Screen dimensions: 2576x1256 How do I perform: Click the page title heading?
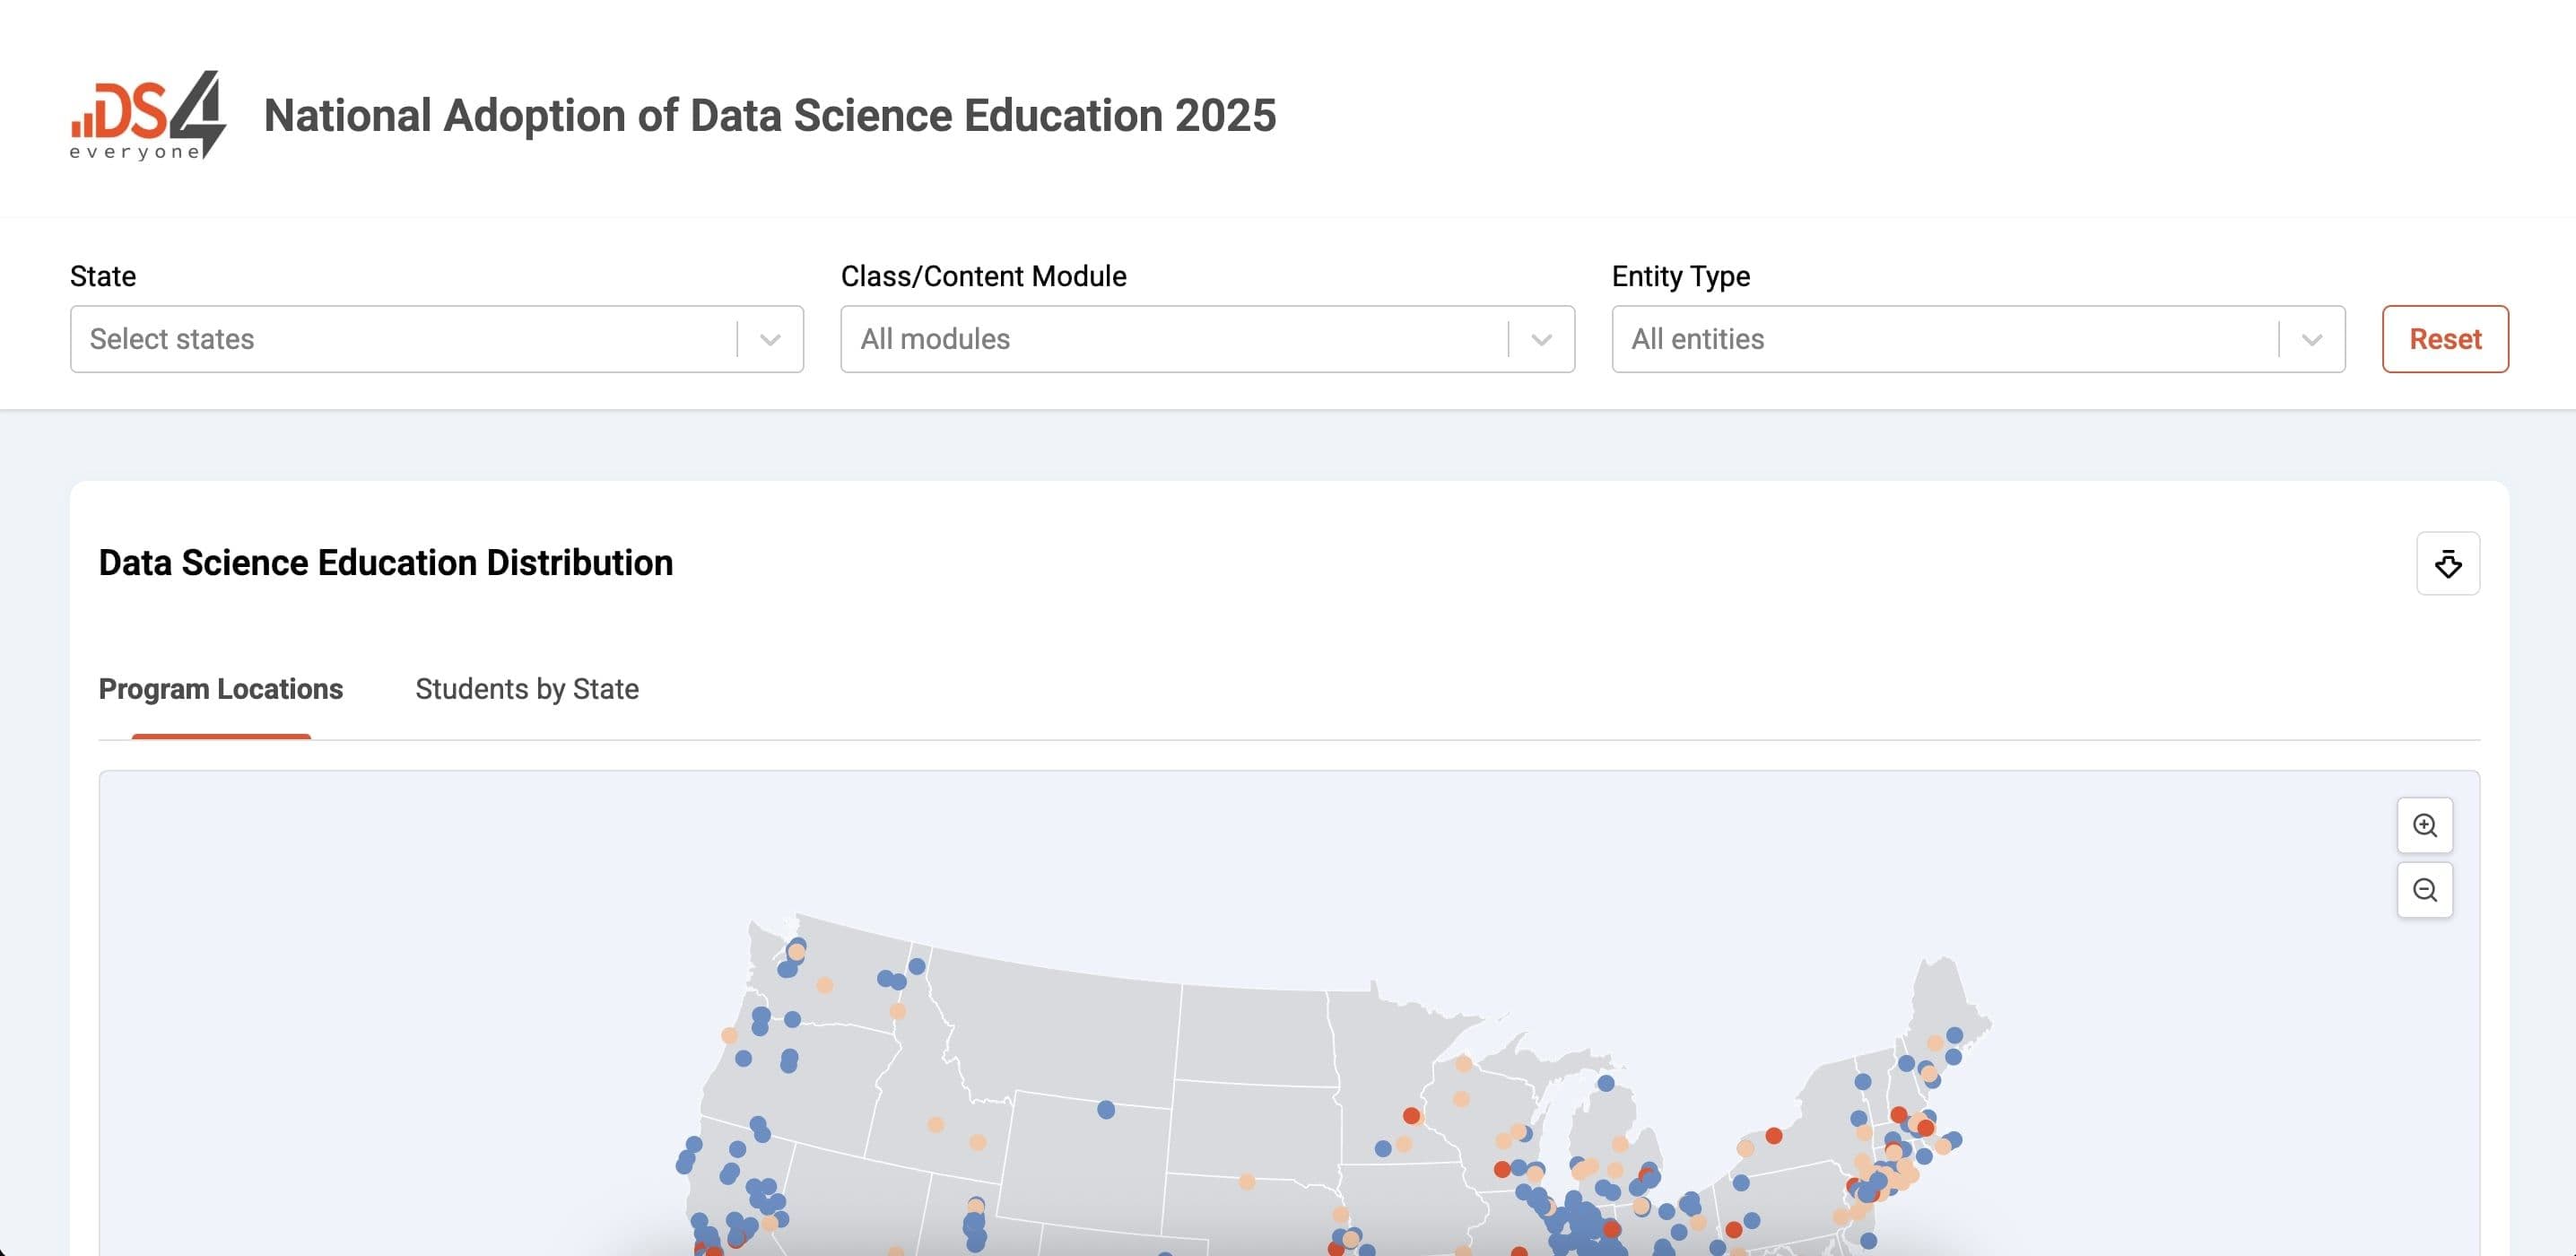point(770,116)
